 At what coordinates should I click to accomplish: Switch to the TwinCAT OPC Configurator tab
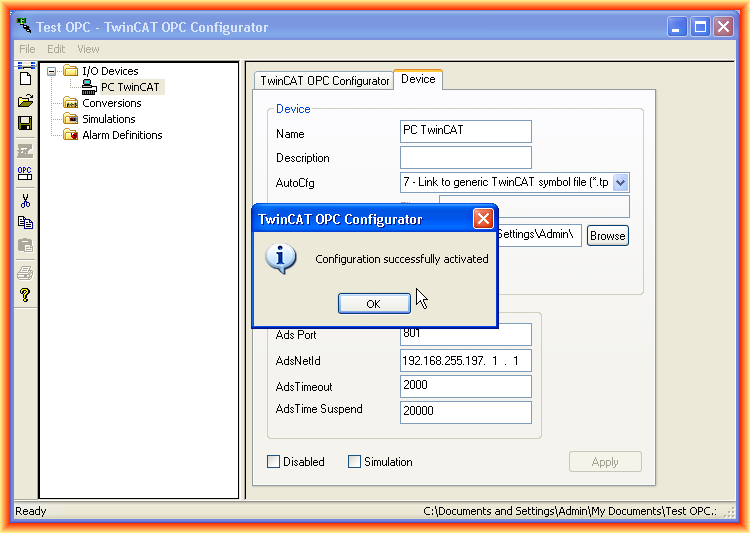(x=324, y=81)
